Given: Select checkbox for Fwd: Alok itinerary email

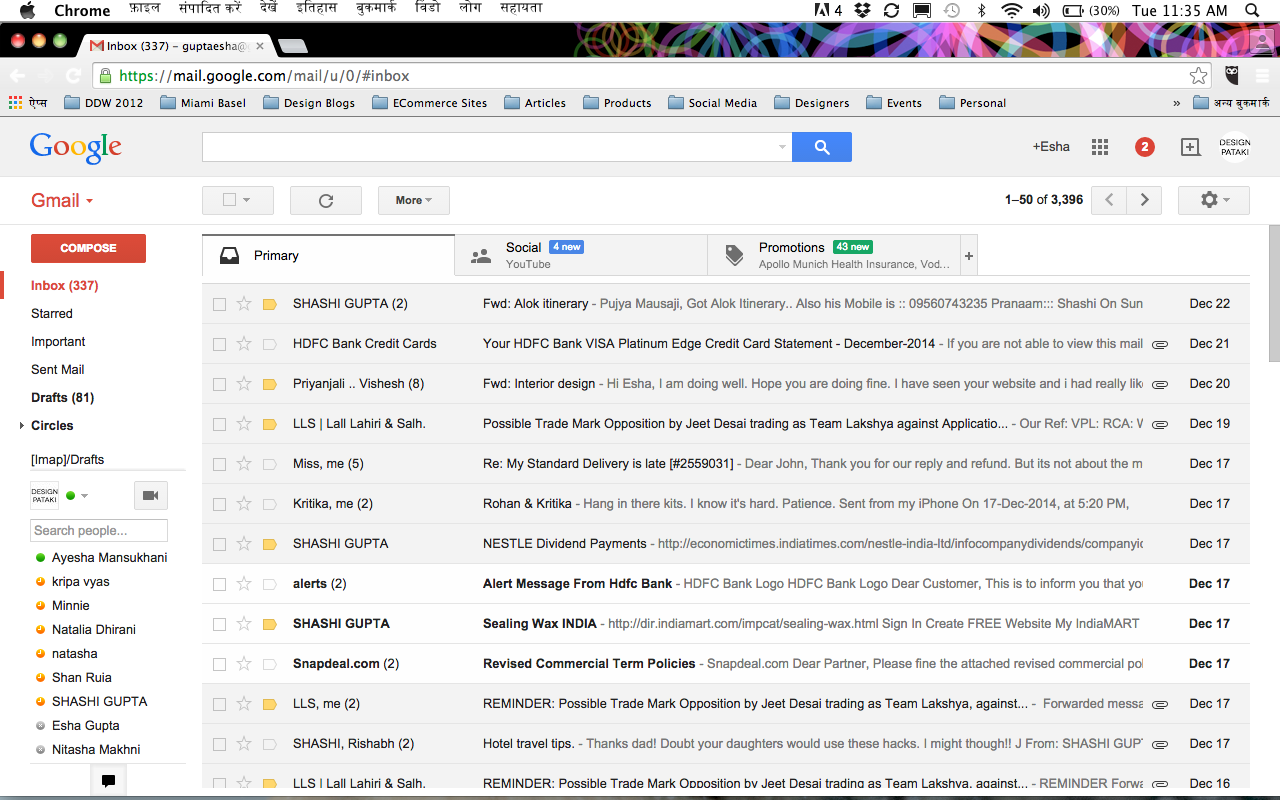Looking at the screenshot, I should click(x=219, y=304).
